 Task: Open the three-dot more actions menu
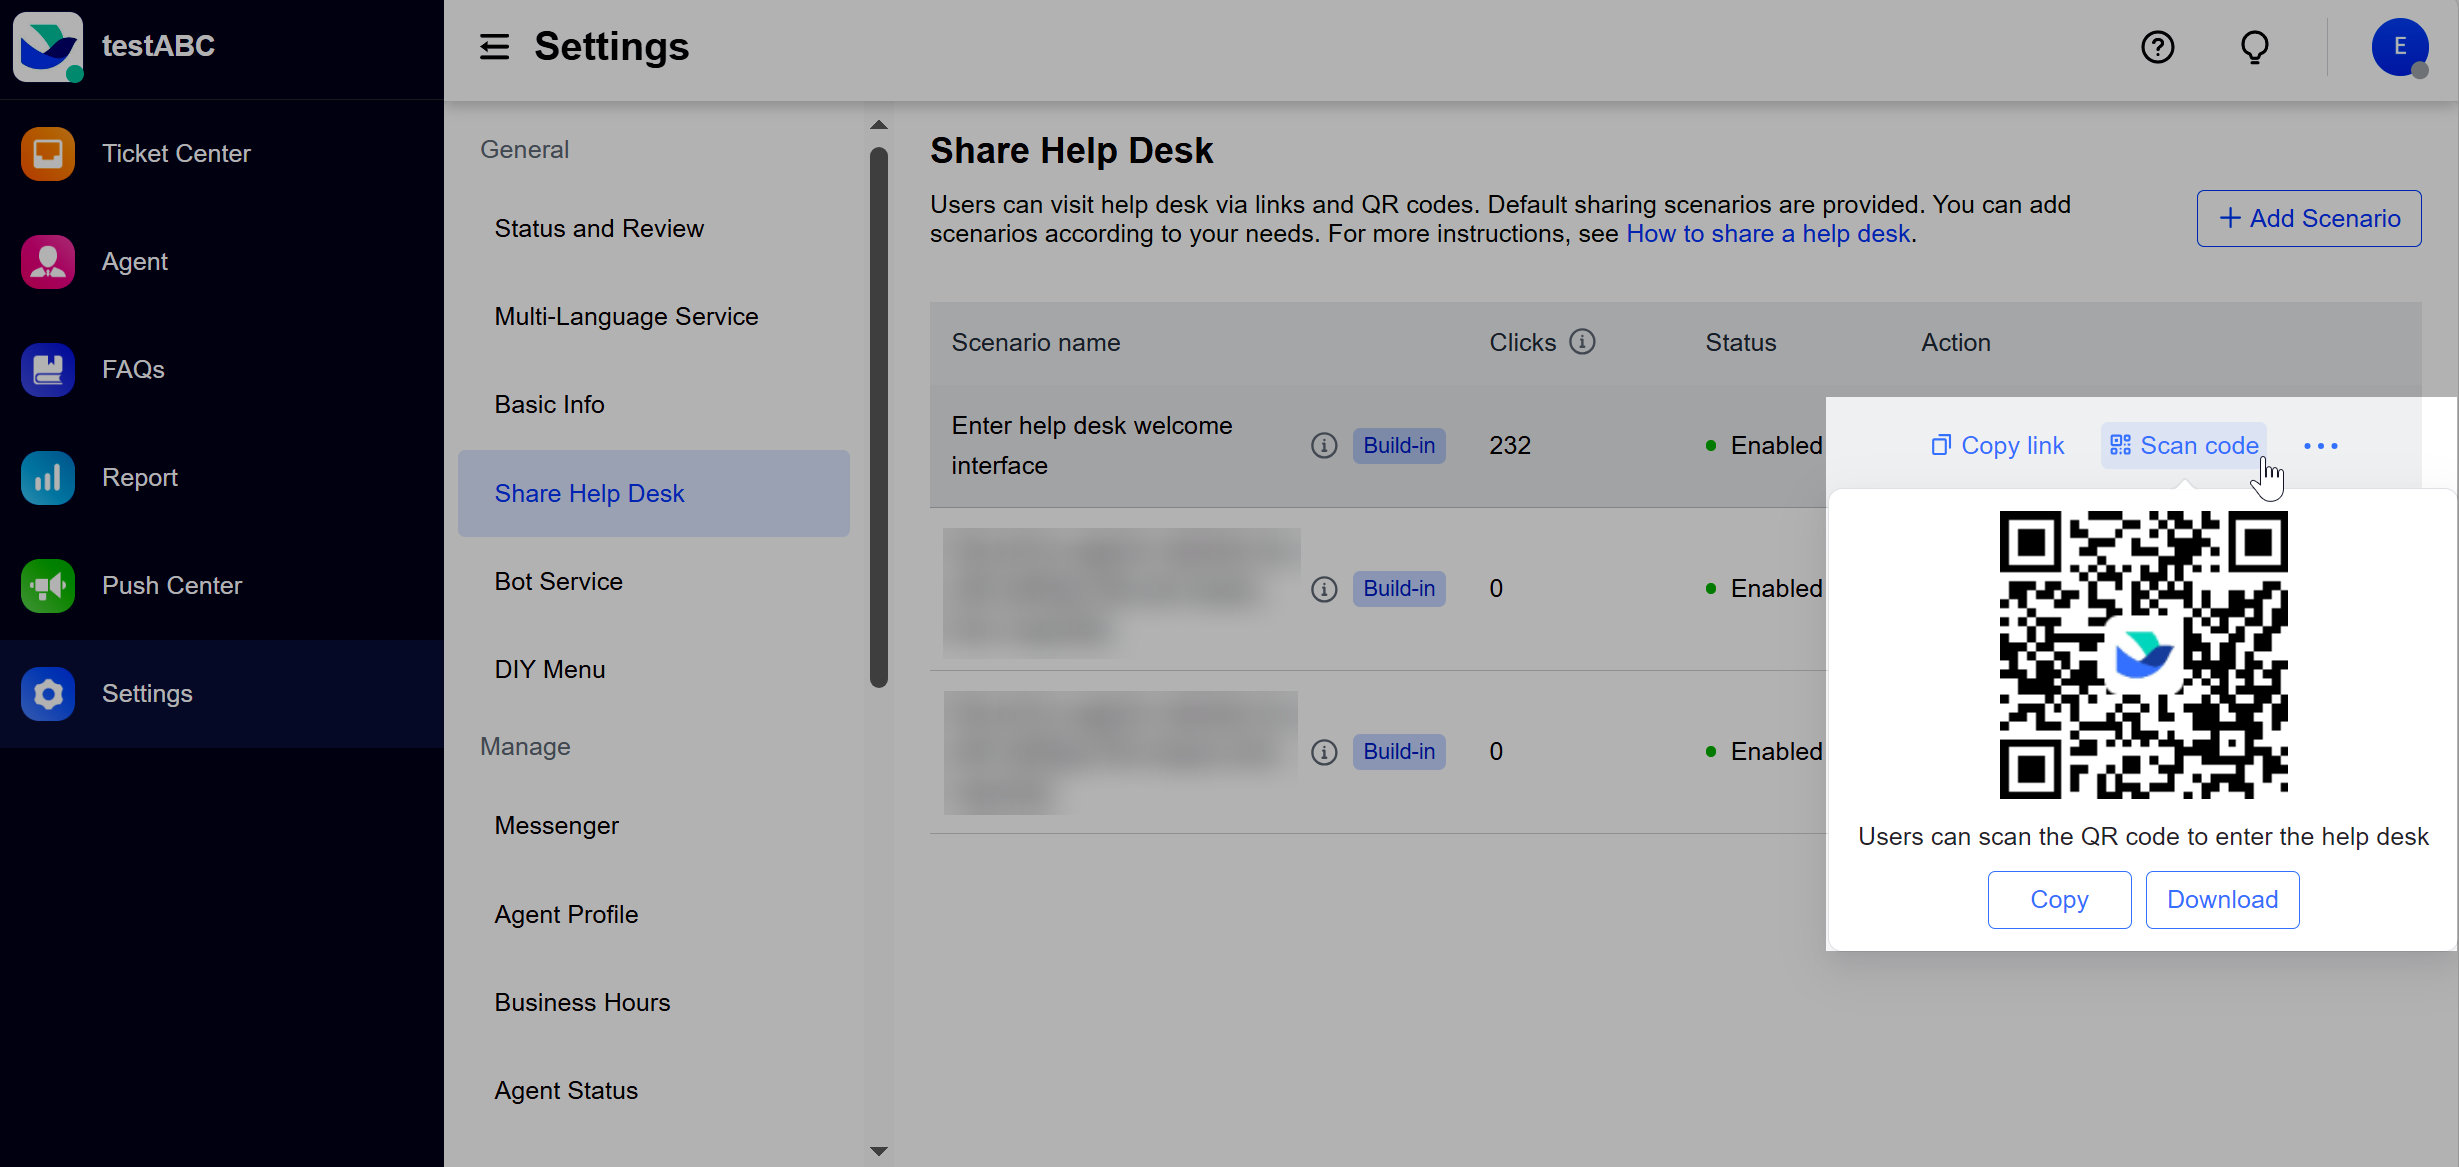click(2320, 446)
